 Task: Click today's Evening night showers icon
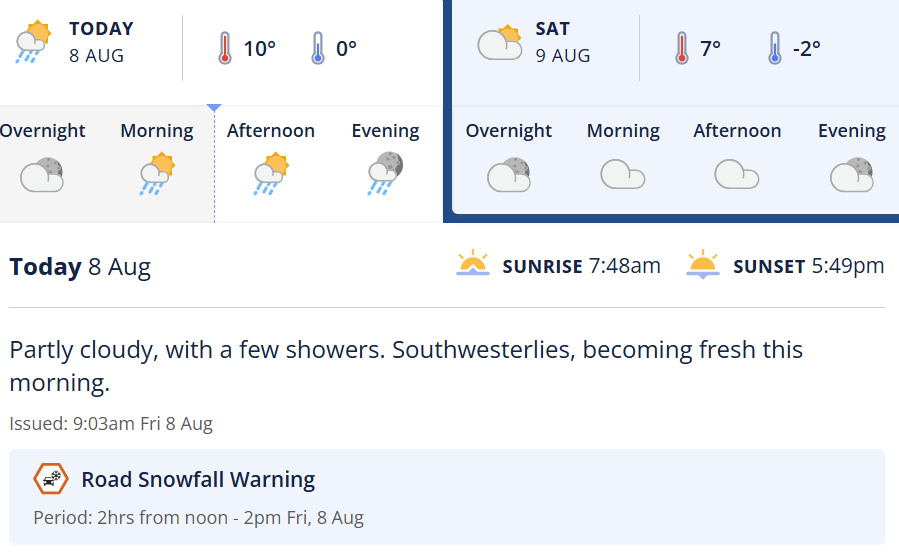pyautogui.click(x=385, y=173)
